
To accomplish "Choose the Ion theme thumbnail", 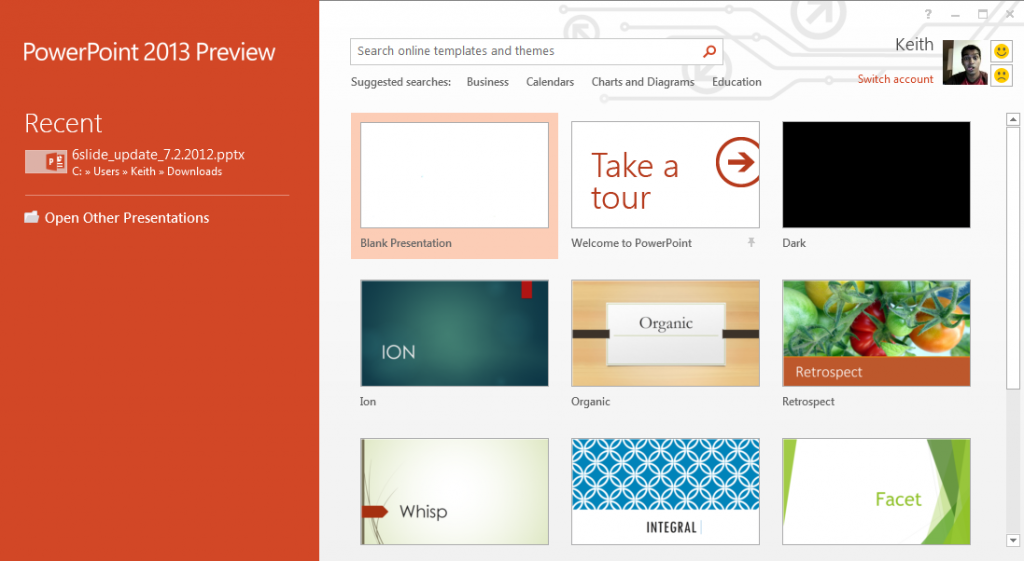I will [455, 333].
